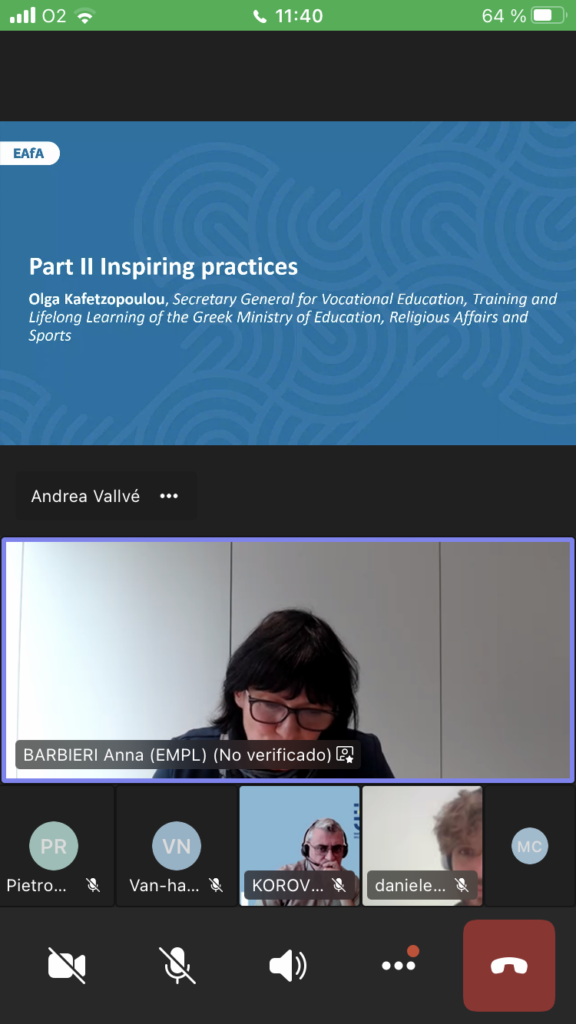This screenshot has height=1024, width=576.
Task: Select Van-ha's VN avatar tile
Action: (x=176, y=846)
